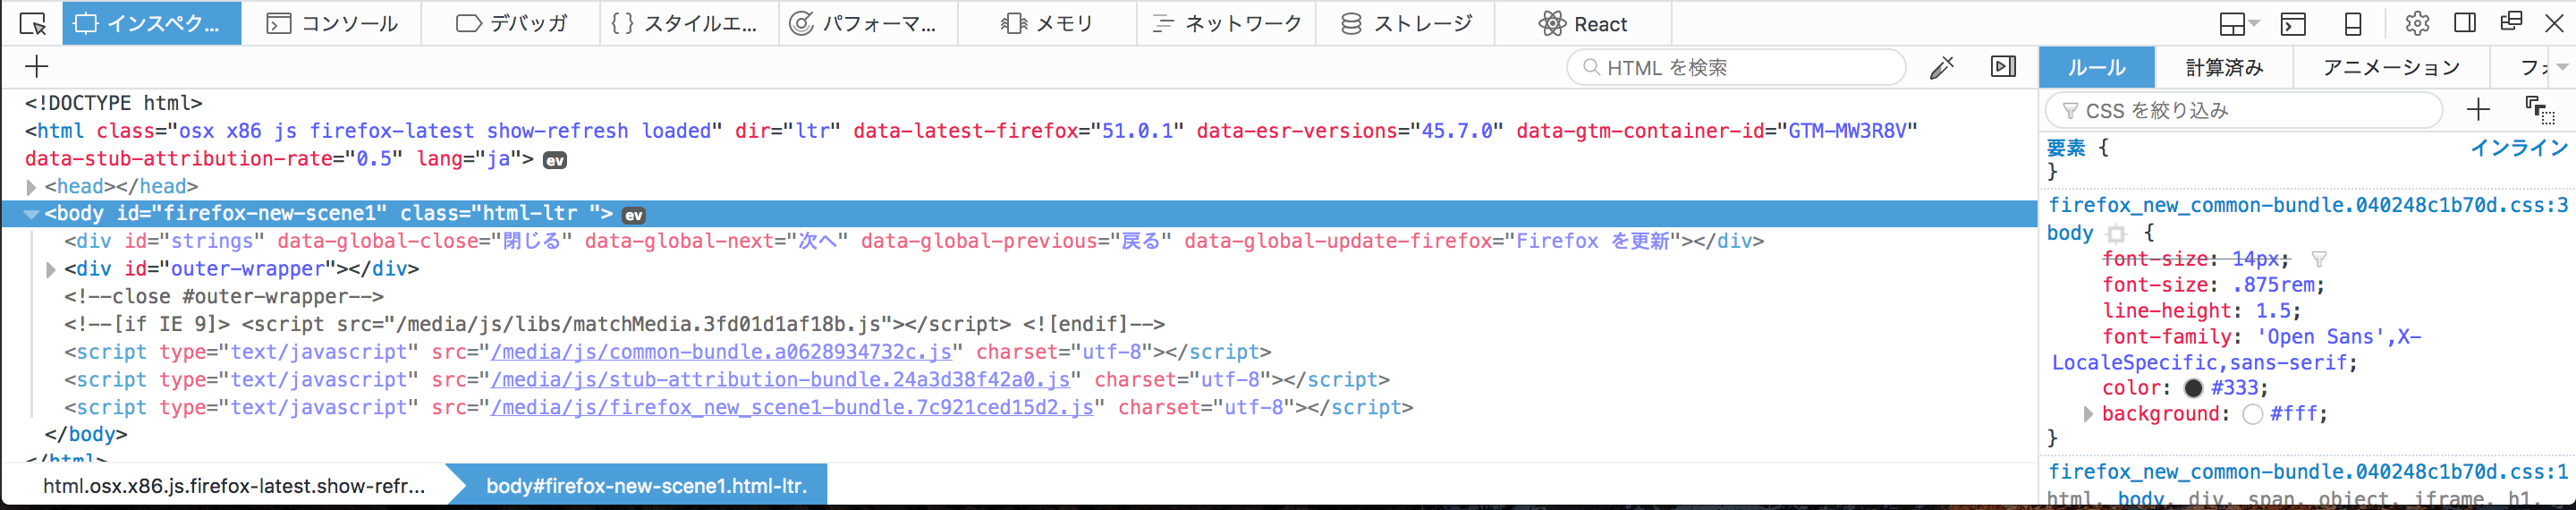
Task: Expand the background shorthand property
Action: [x=2088, y=414]
